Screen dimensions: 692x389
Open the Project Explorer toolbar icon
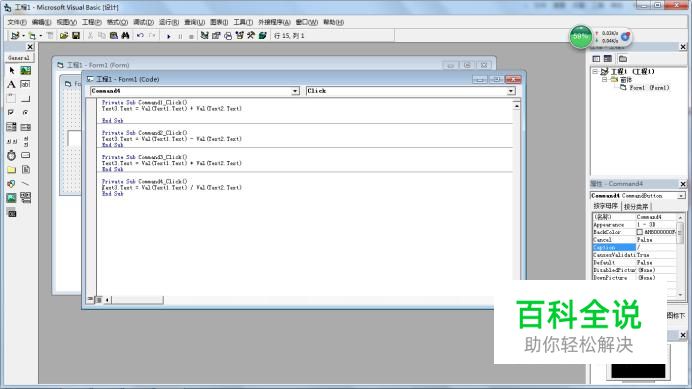point(204,36)
